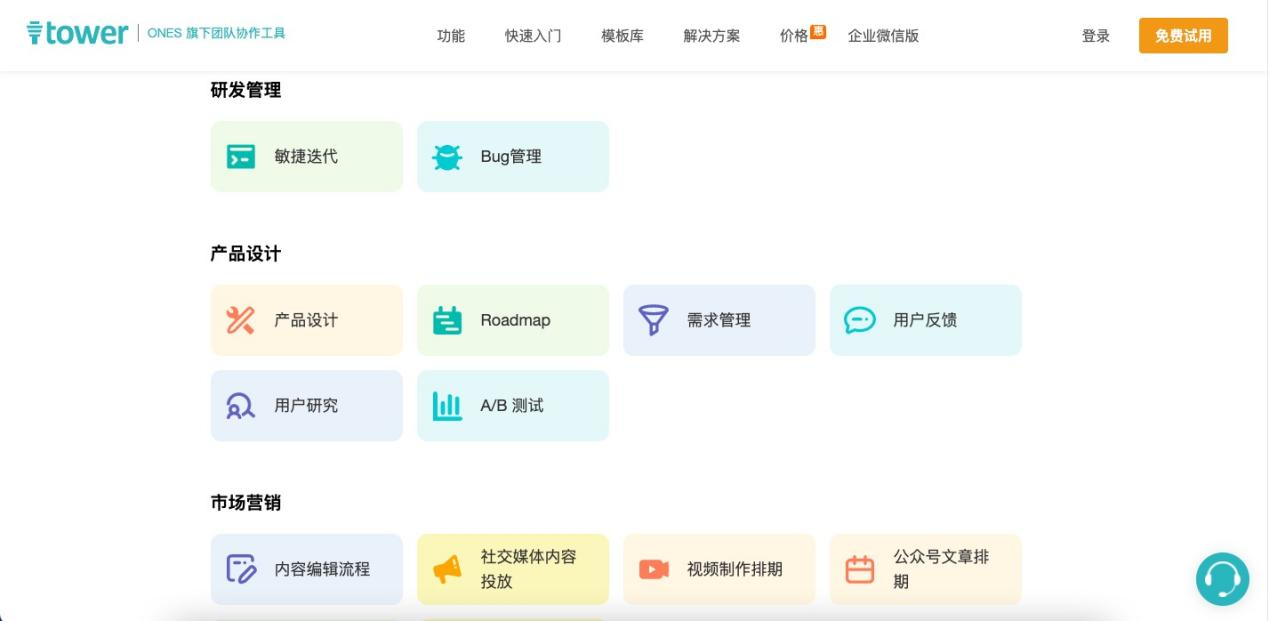Click the pencil-ruler icon on 产品设计 card

pyautogui.click(x=241, y=320)
